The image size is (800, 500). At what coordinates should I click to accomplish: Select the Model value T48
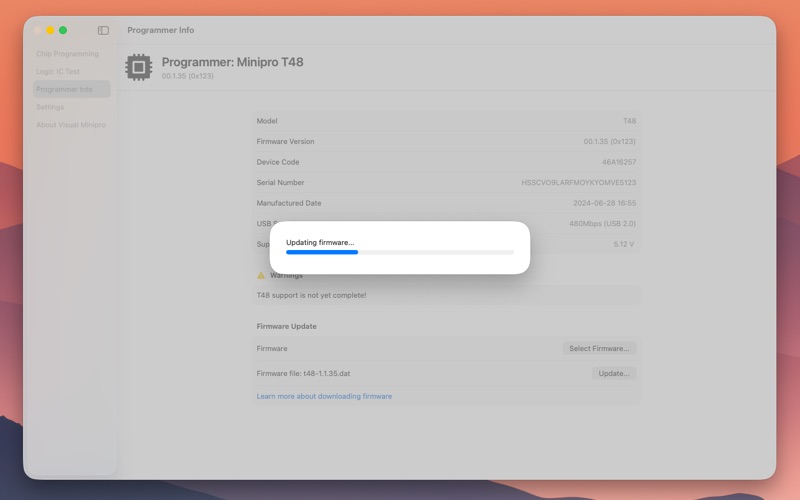point(630,121)
